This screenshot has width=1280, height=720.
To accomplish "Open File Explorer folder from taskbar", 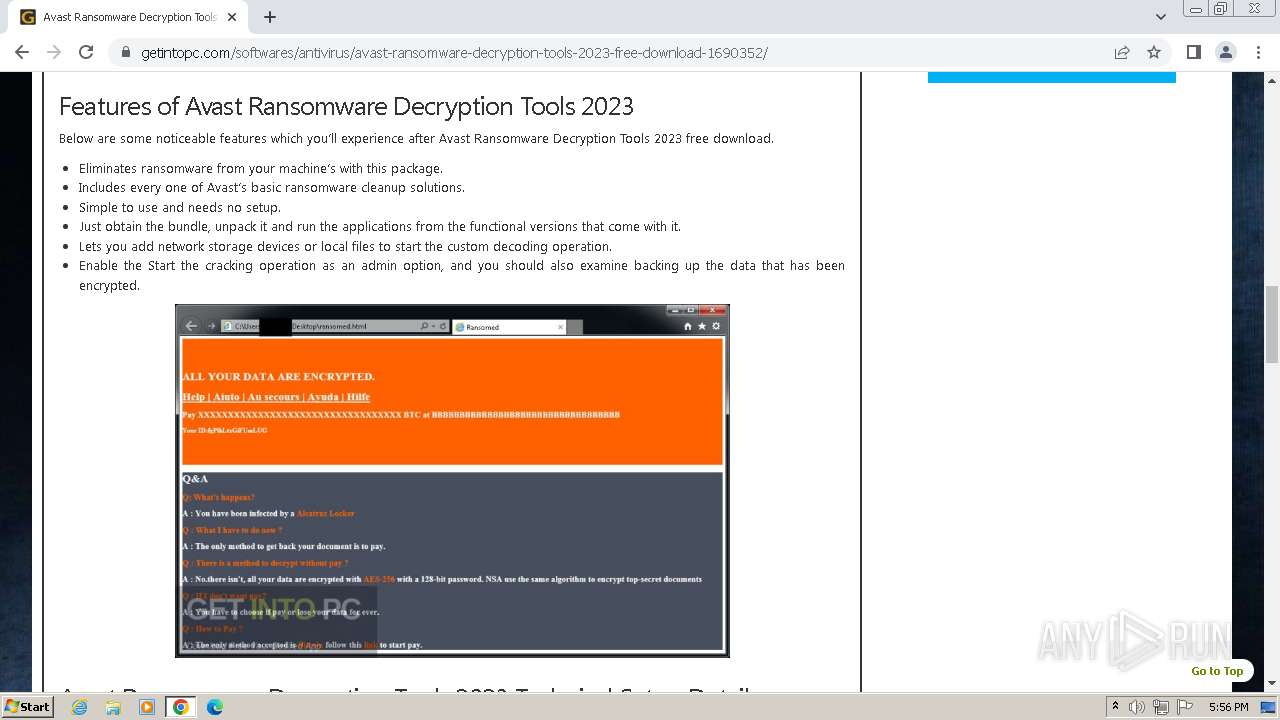I will (113, 707).
